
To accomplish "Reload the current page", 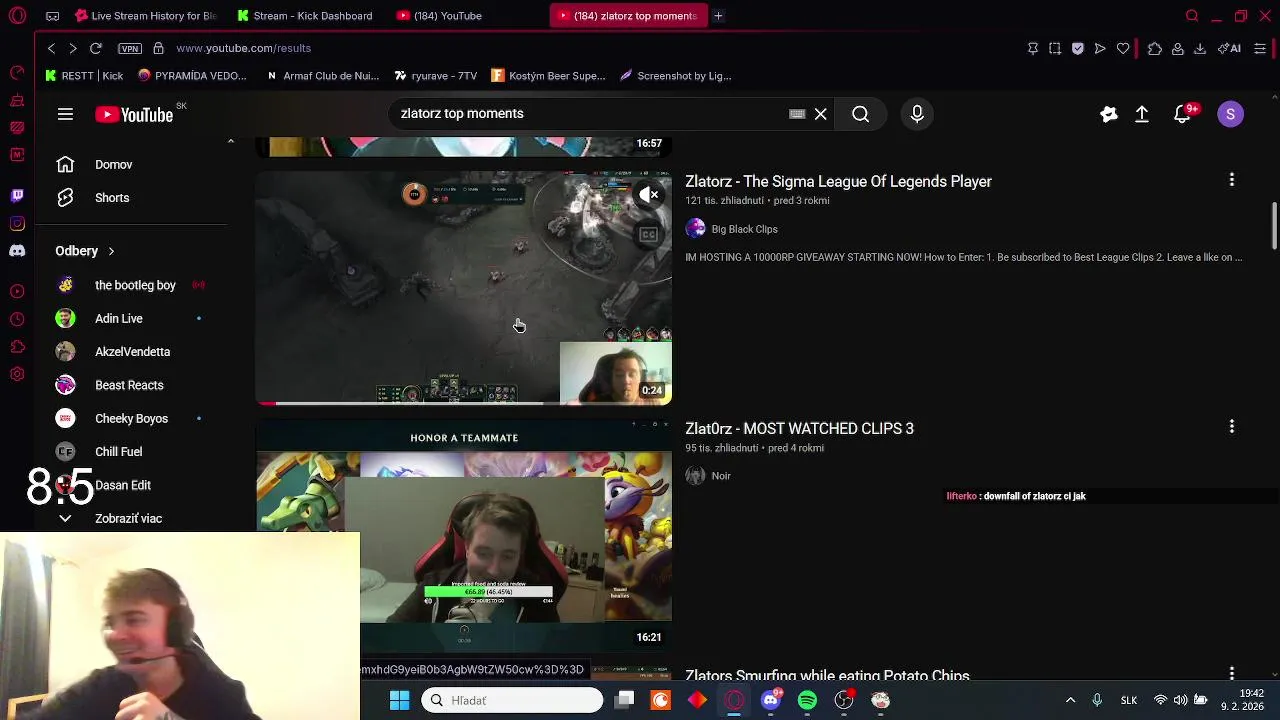I will pyautogui.click(x=96, y=48).
